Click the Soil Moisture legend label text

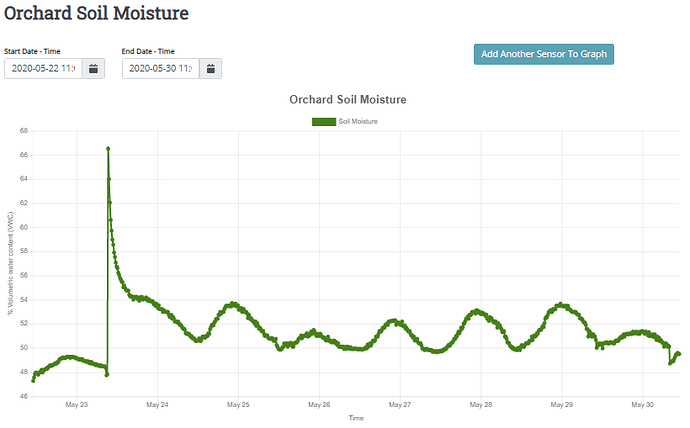click(358, 121)
